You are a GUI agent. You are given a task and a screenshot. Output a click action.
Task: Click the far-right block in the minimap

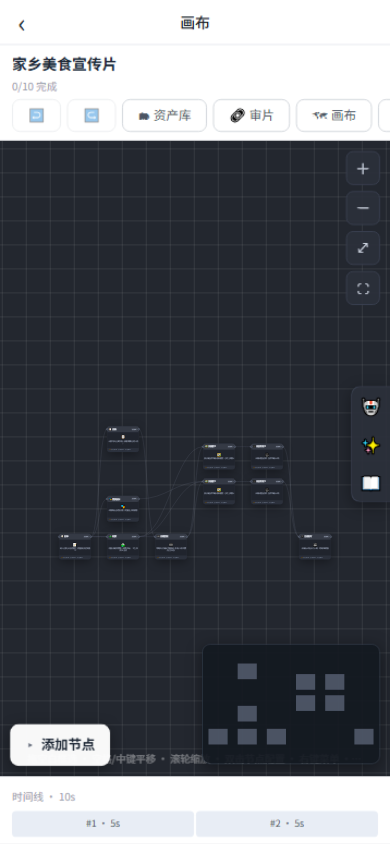pos(364,737)
